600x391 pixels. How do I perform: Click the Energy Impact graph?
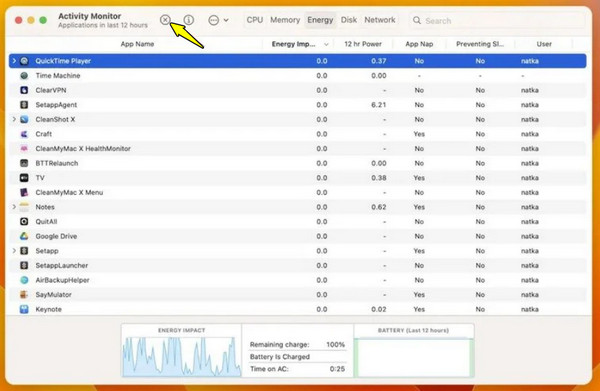click(x=181, y=357)
